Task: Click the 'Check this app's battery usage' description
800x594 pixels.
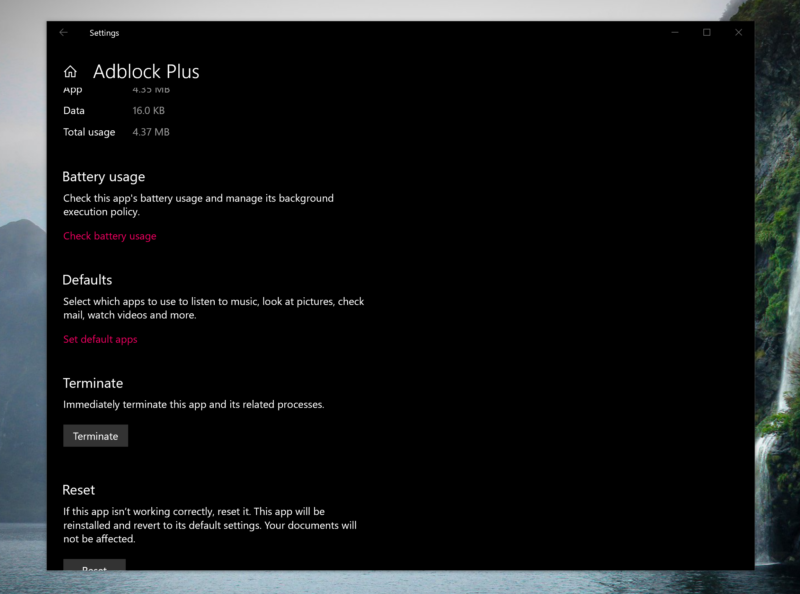Action: tap(198, 205)
